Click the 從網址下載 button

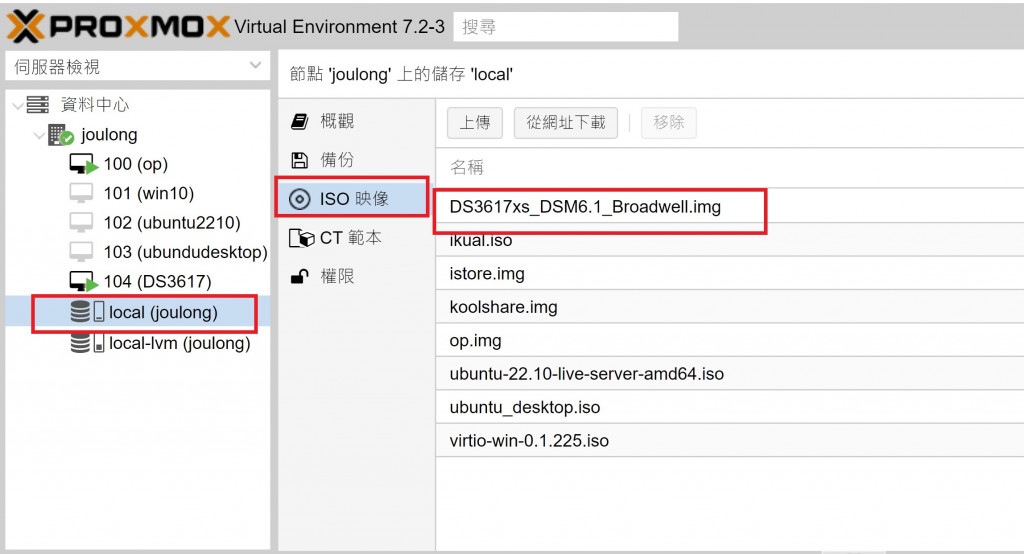coord(566,123)
